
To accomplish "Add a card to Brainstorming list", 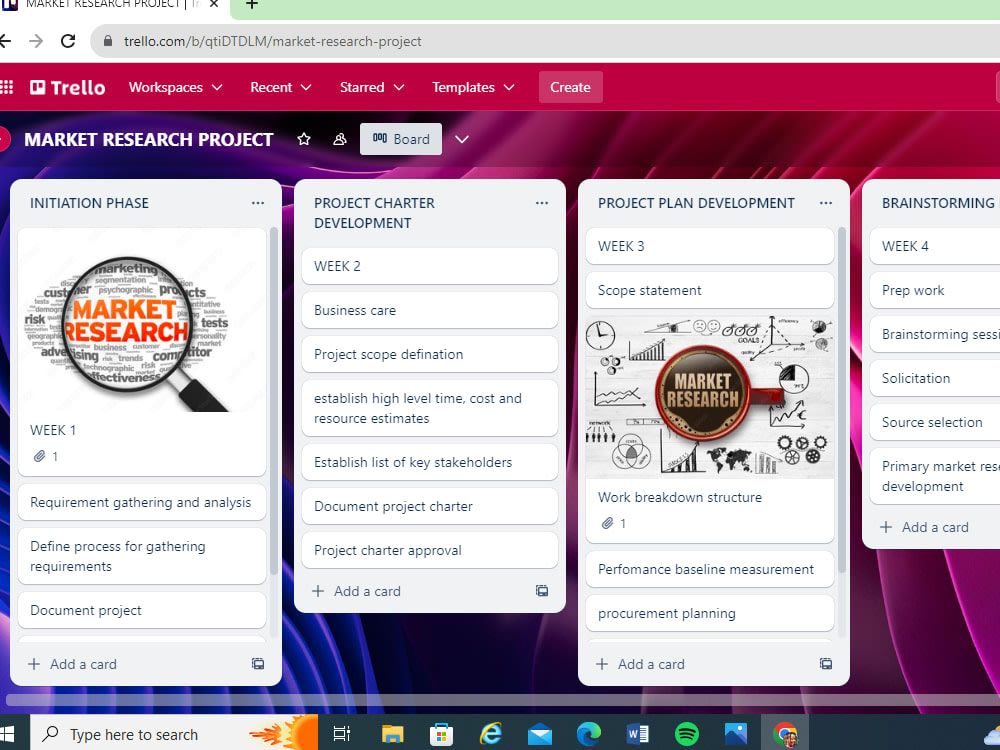I will pyautogui.click(x=925, y=527).
